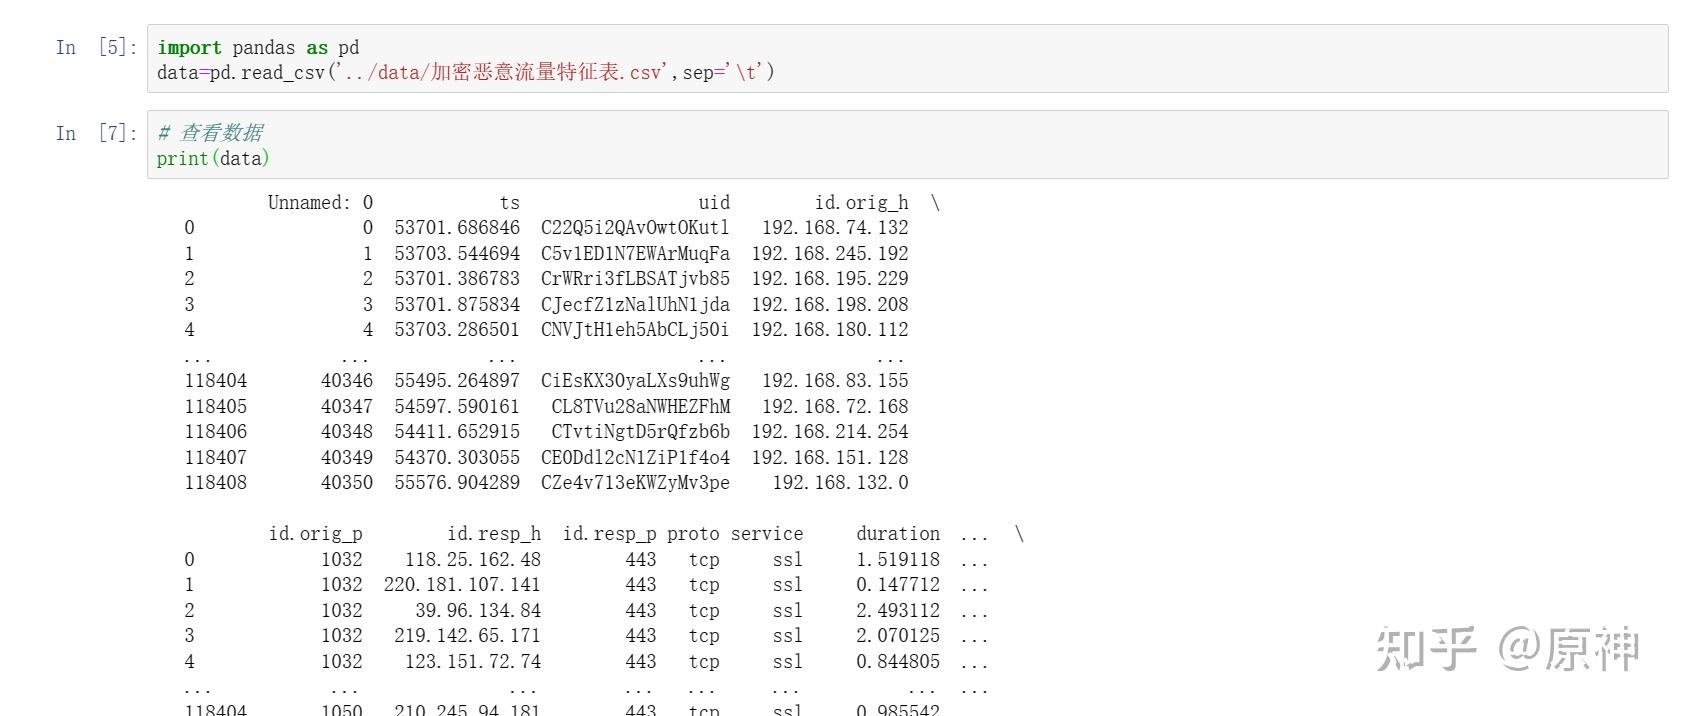
Task: Click timestamp 53701.386783
Action: (x=457, y=279)
